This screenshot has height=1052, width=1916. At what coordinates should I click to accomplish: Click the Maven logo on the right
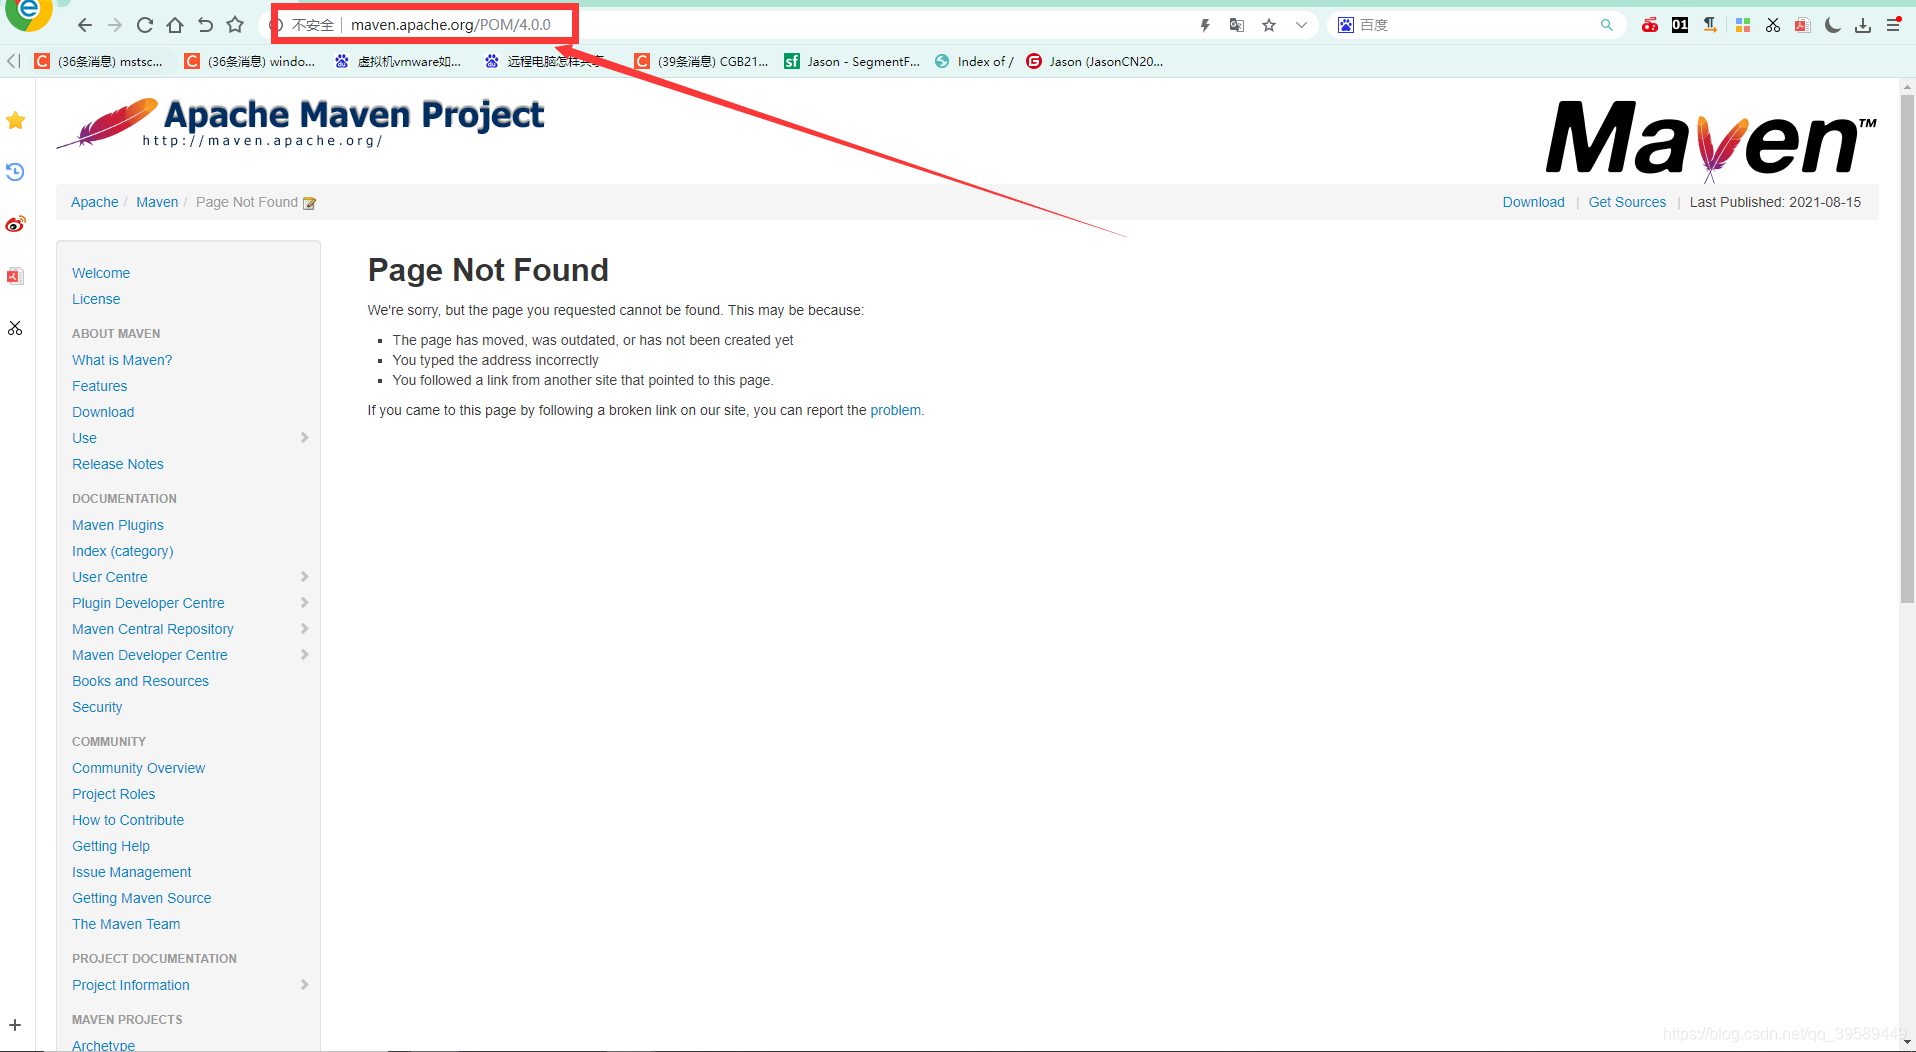(x=1710, y=140)
